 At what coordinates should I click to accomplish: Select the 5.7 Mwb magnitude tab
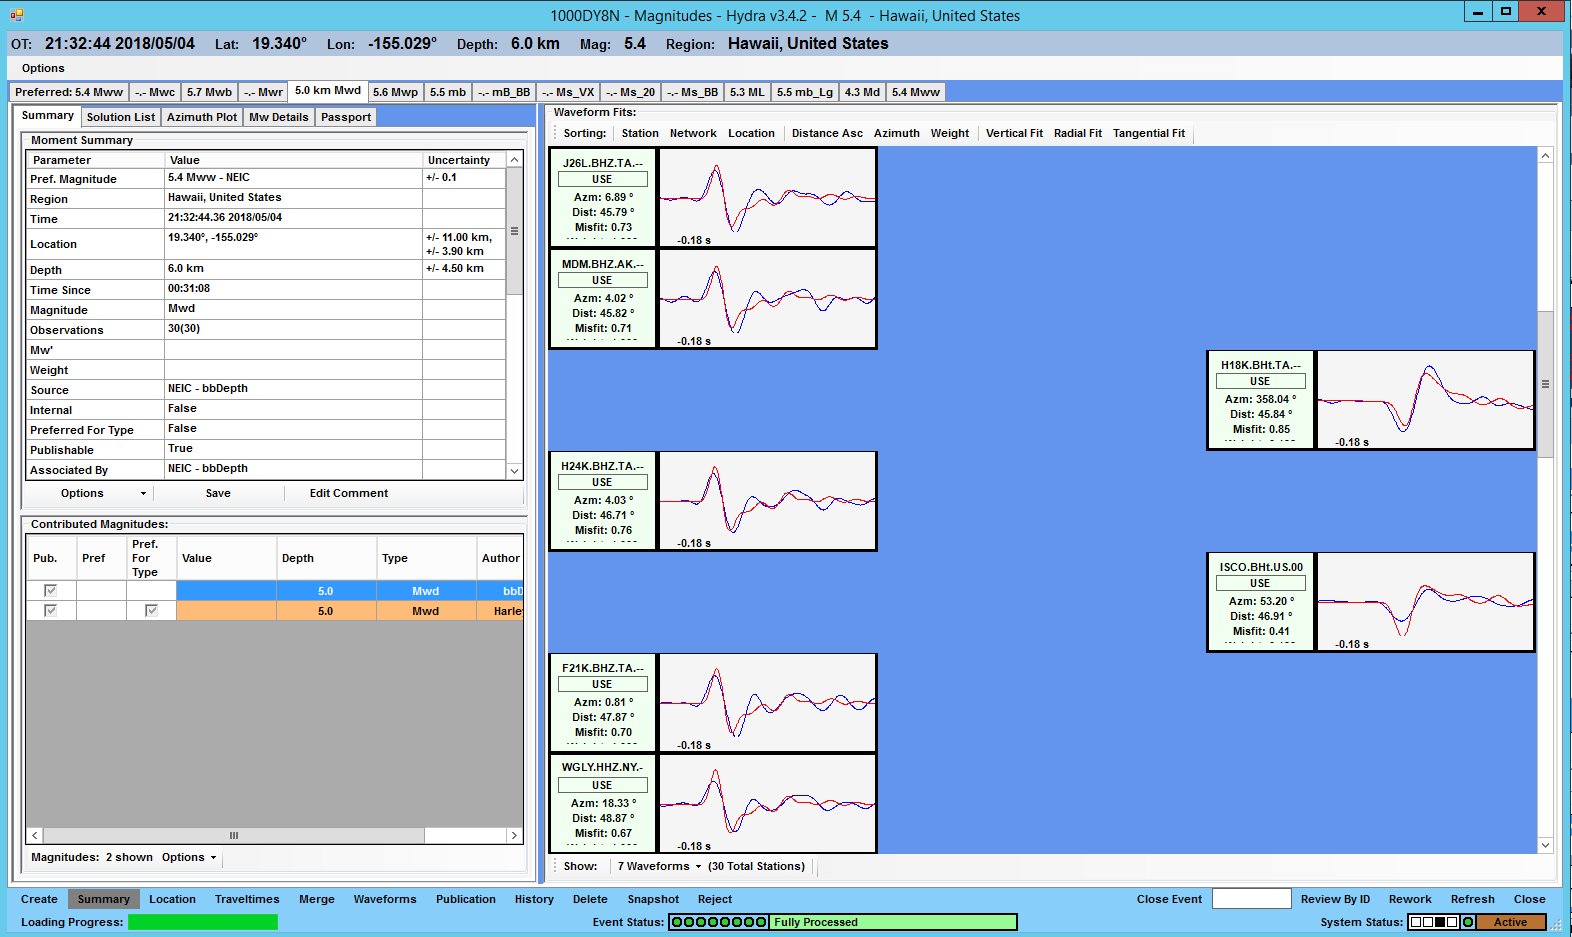209,92
